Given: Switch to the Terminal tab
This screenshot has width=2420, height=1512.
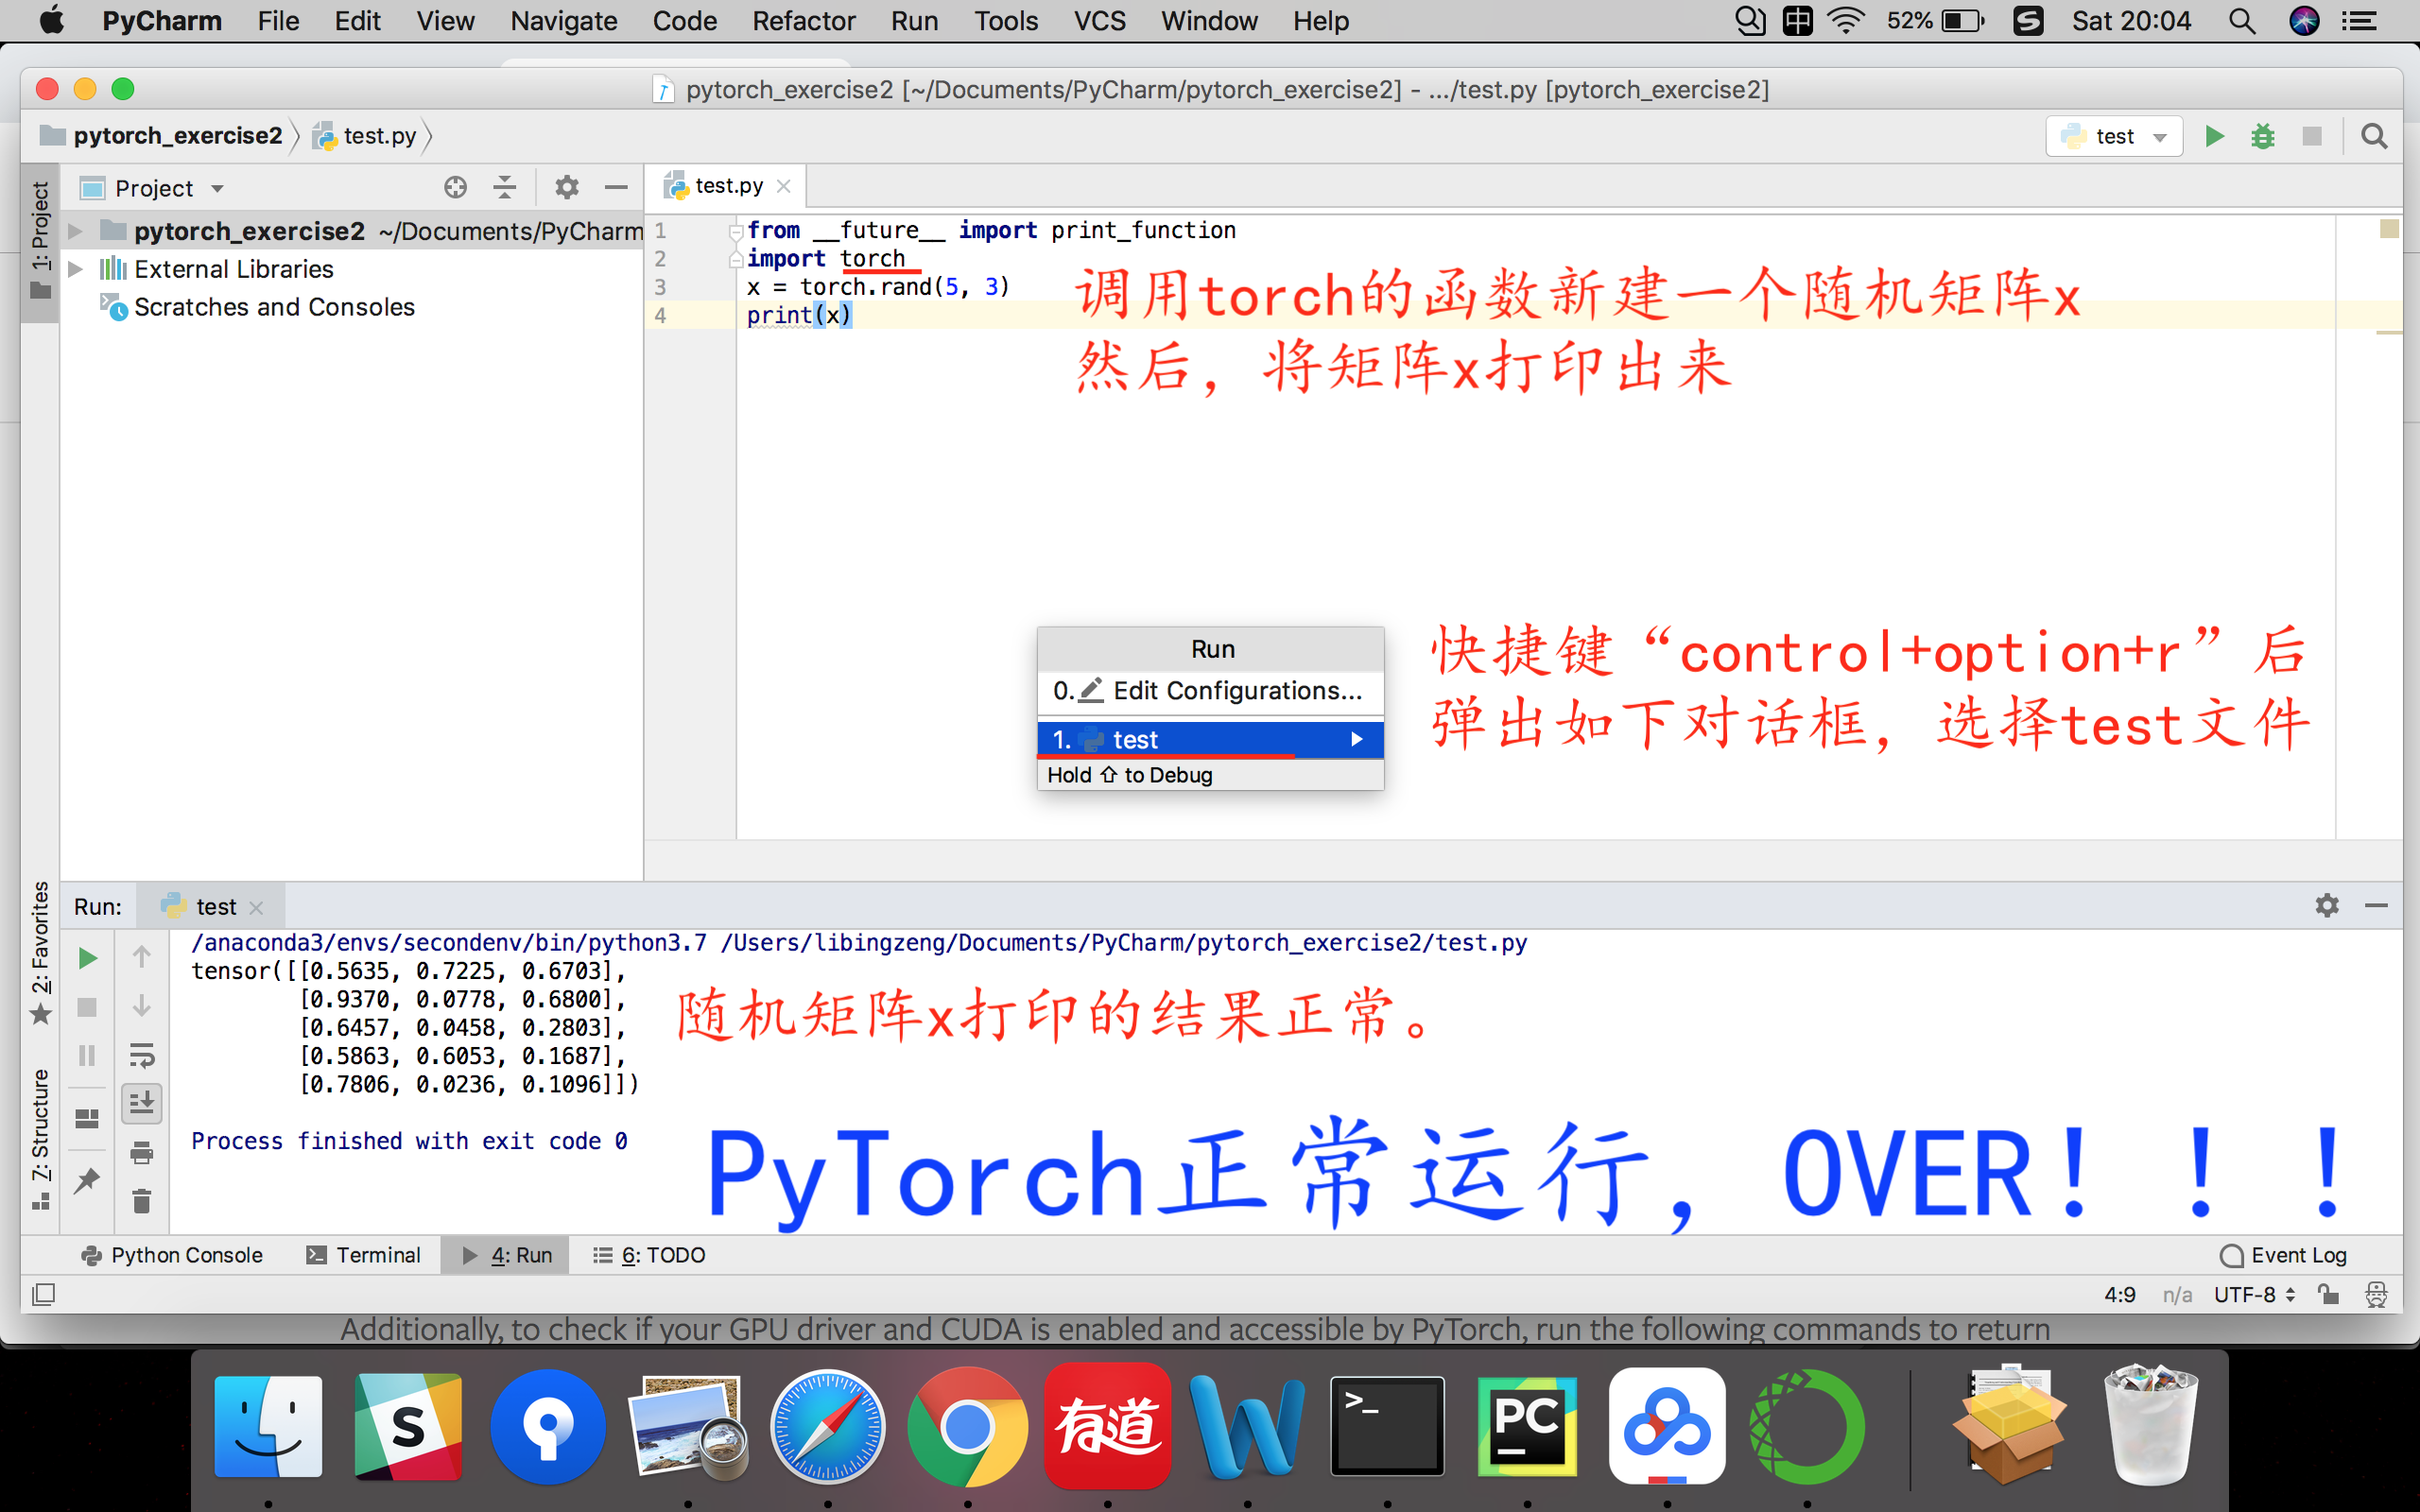Looking at the screenshot, I should 363,1255.
